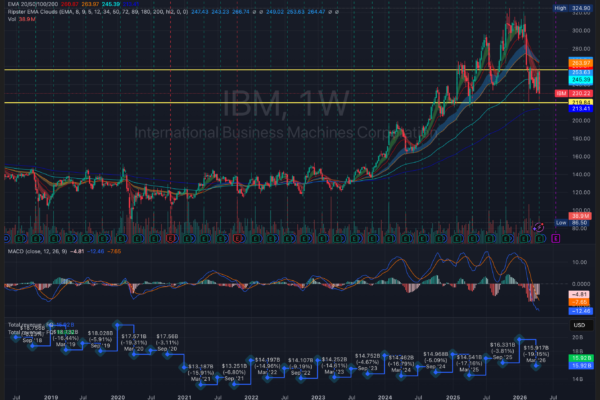This screenshot has width=600, height=400.
Task: Click the green 15.92 B revenue label
Action: tap(581, 358)
